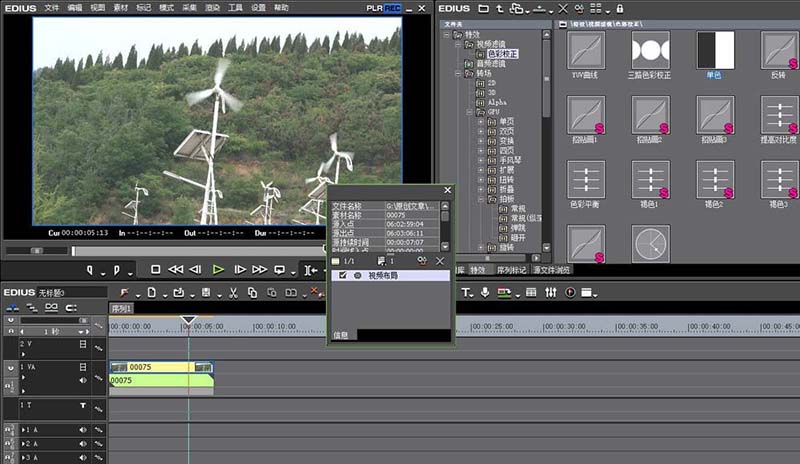Toggle the 视频布局 checkbox in information panel
800x464 pixels.
click(x=343, y=275)
